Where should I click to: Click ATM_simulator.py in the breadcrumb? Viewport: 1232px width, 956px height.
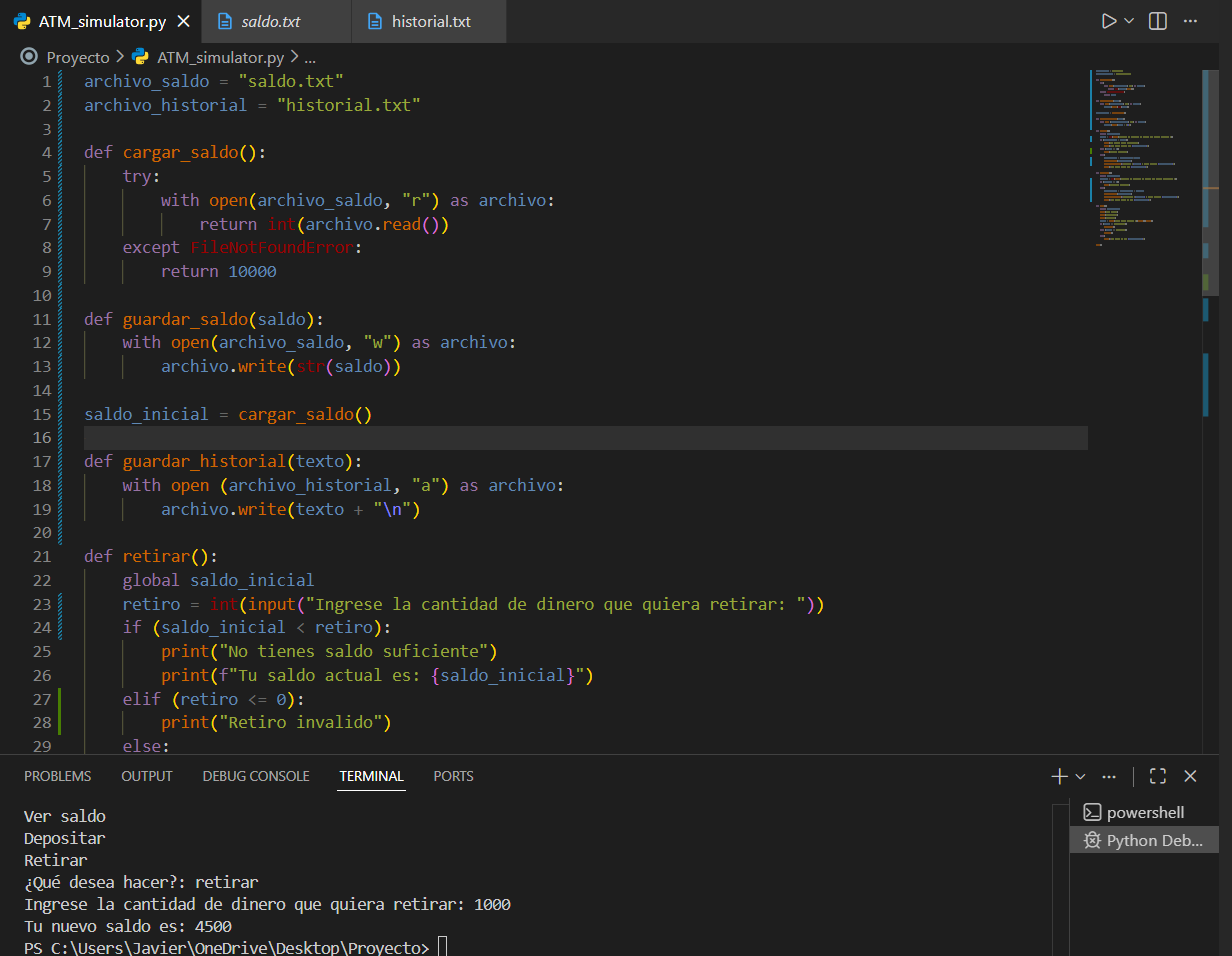(x=220, y=57)
